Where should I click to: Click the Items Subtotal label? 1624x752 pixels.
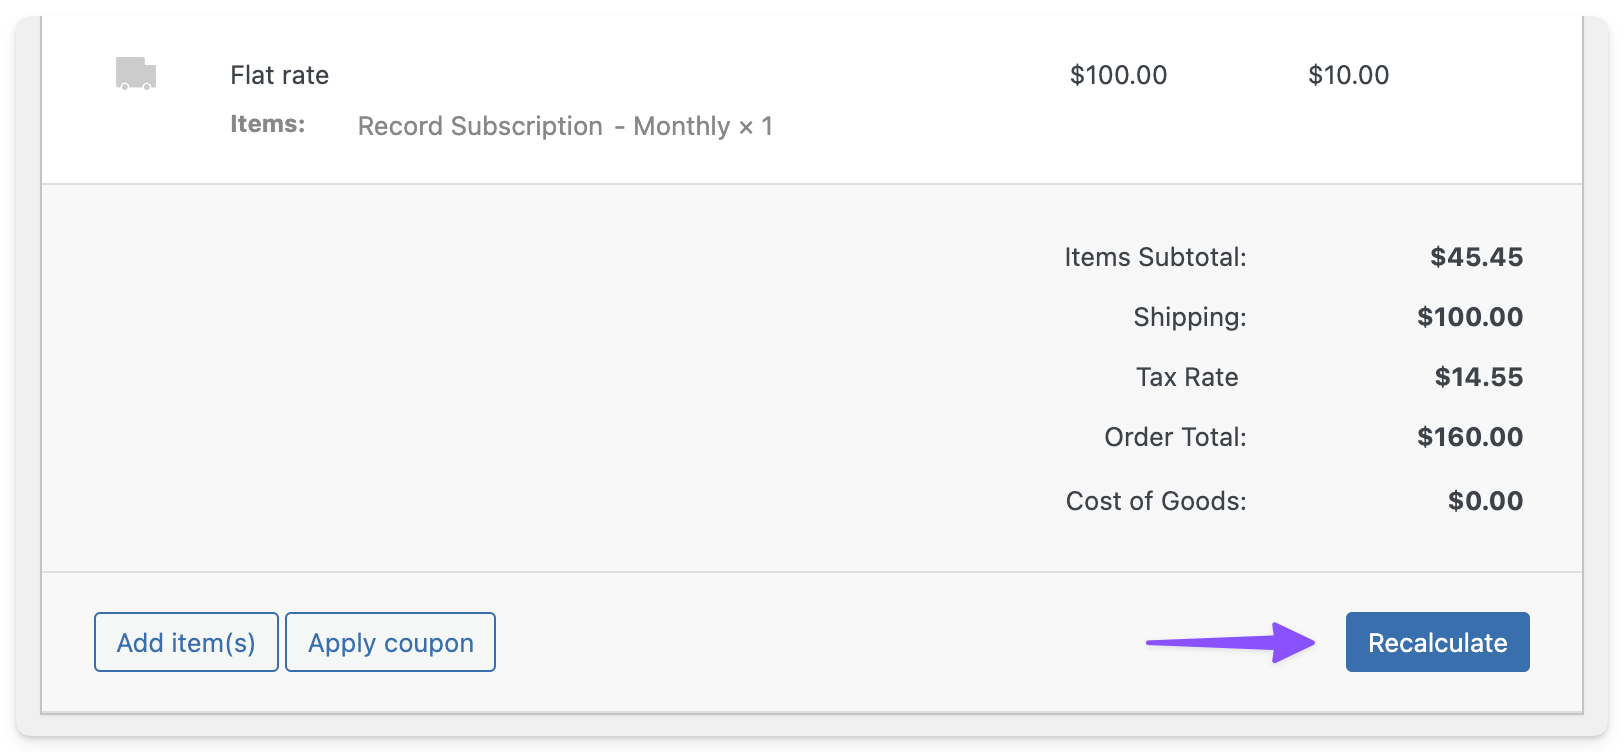click(x=1155, y=257)
